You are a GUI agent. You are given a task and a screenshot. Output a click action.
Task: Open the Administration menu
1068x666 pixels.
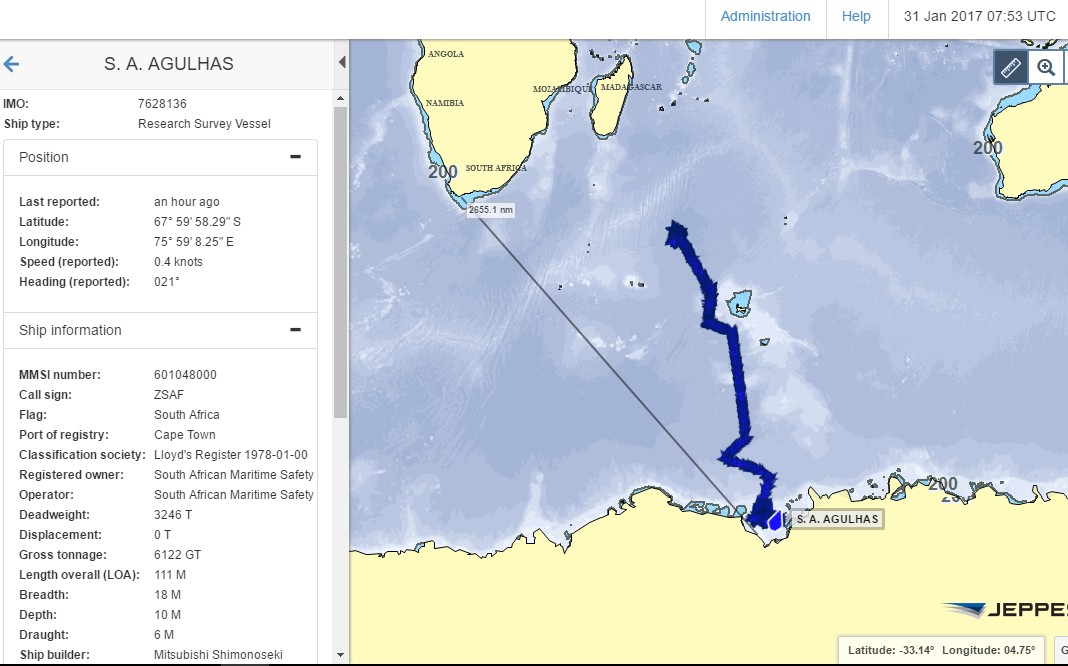point(764,16)
